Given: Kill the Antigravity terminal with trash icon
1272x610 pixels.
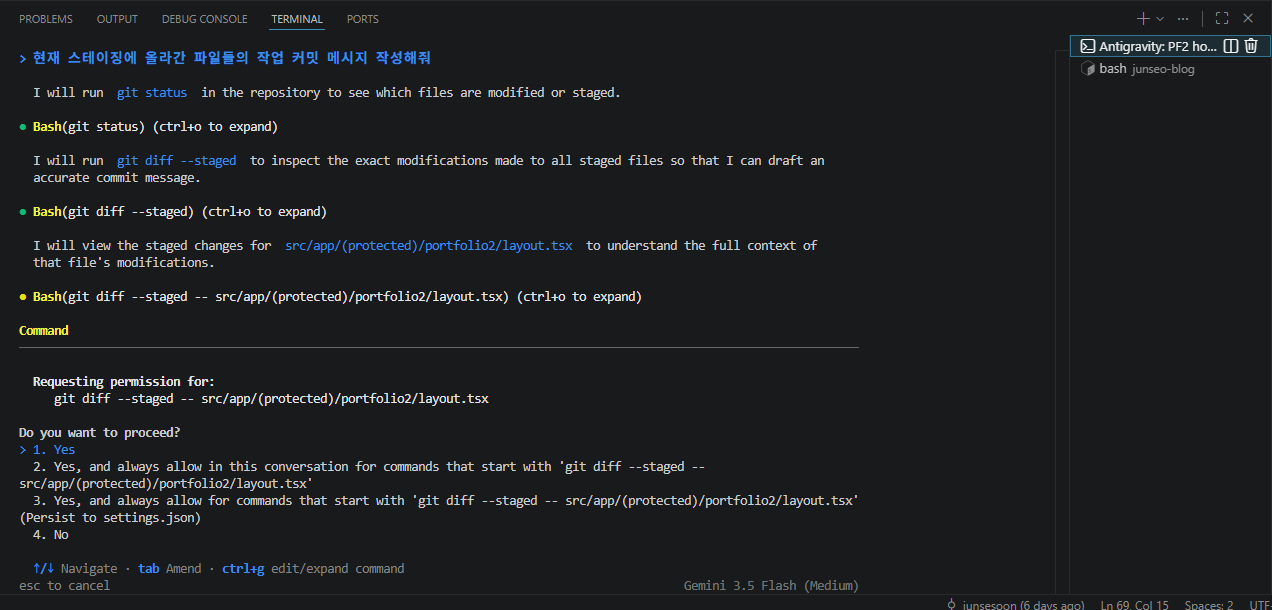Looking at the screenshot, I should pos(1250,46).
